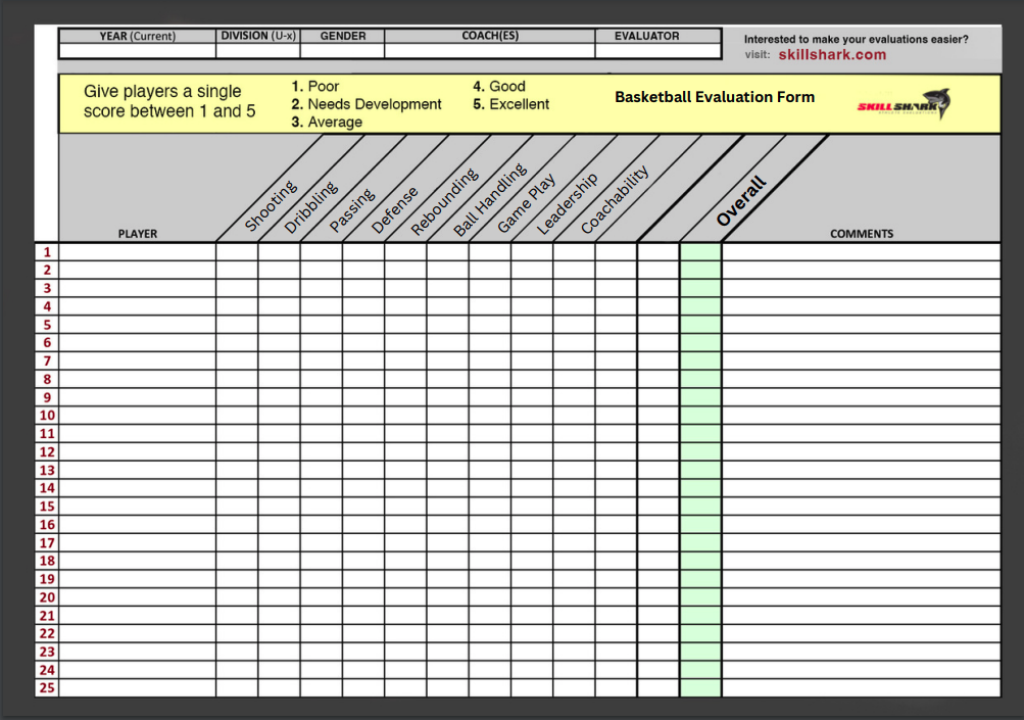Image resolution: width=1024 pixels, height=720 pixels.
Task: Click the PLAYER column header
Action: 137,234
